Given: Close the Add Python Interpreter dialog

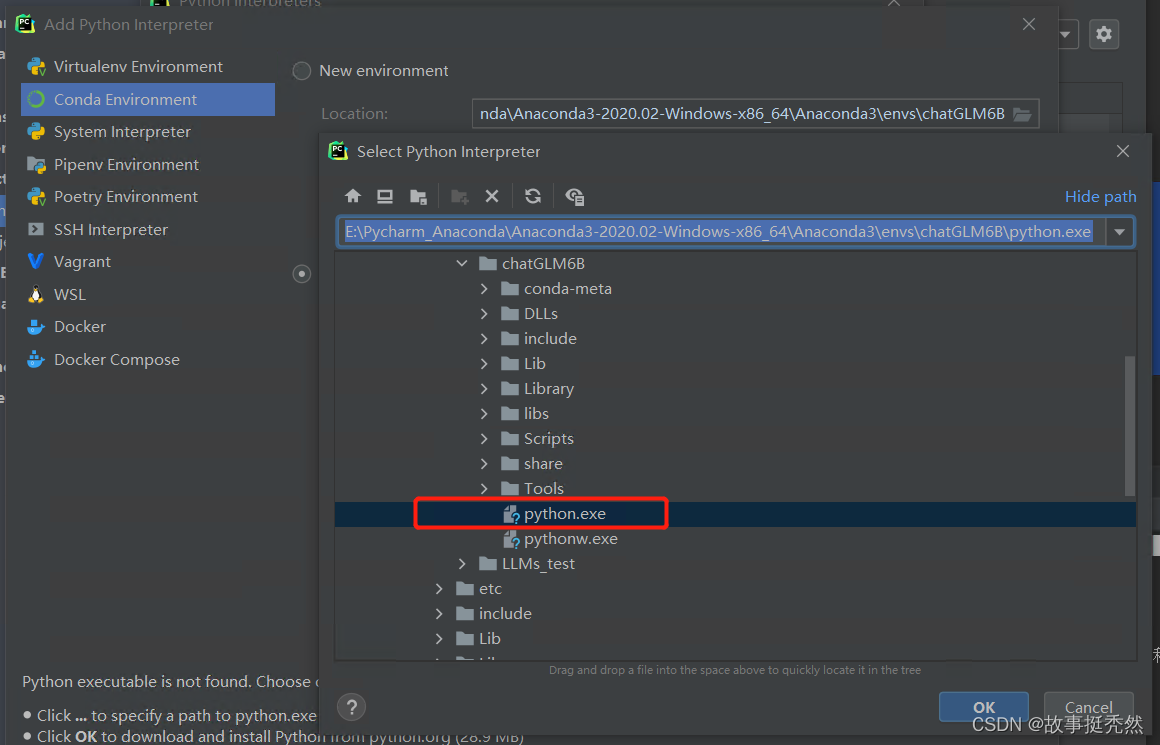Looking at the screenshot, I should tap(1028, 24).
